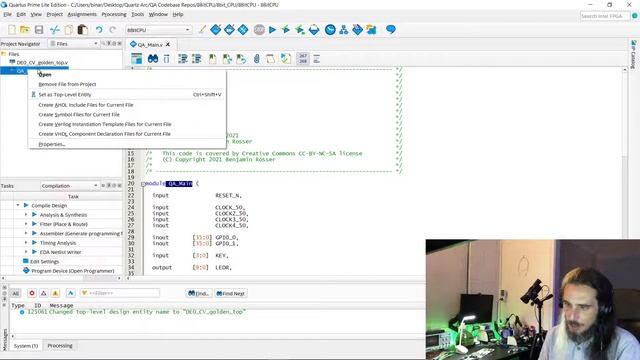
Task: Click the message filter input field
Action: 120,293
